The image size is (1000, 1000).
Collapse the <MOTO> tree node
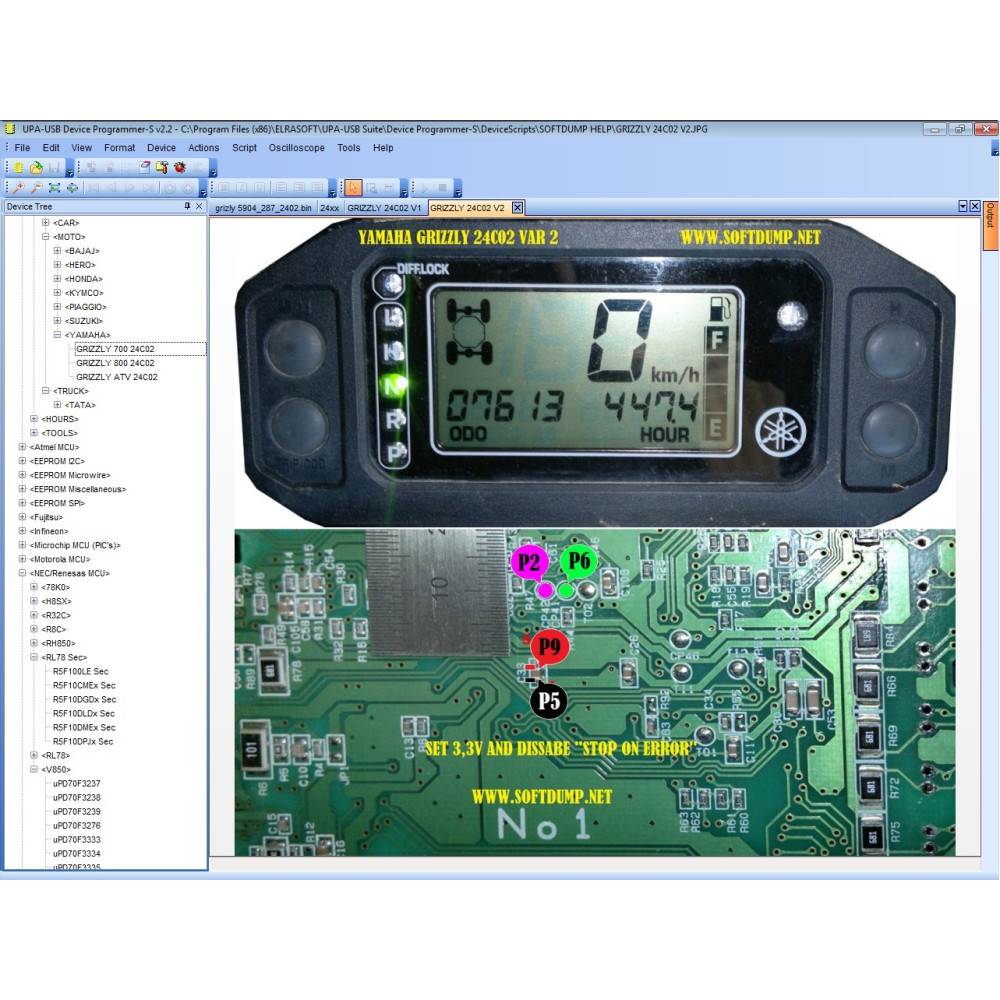(45, 237)
